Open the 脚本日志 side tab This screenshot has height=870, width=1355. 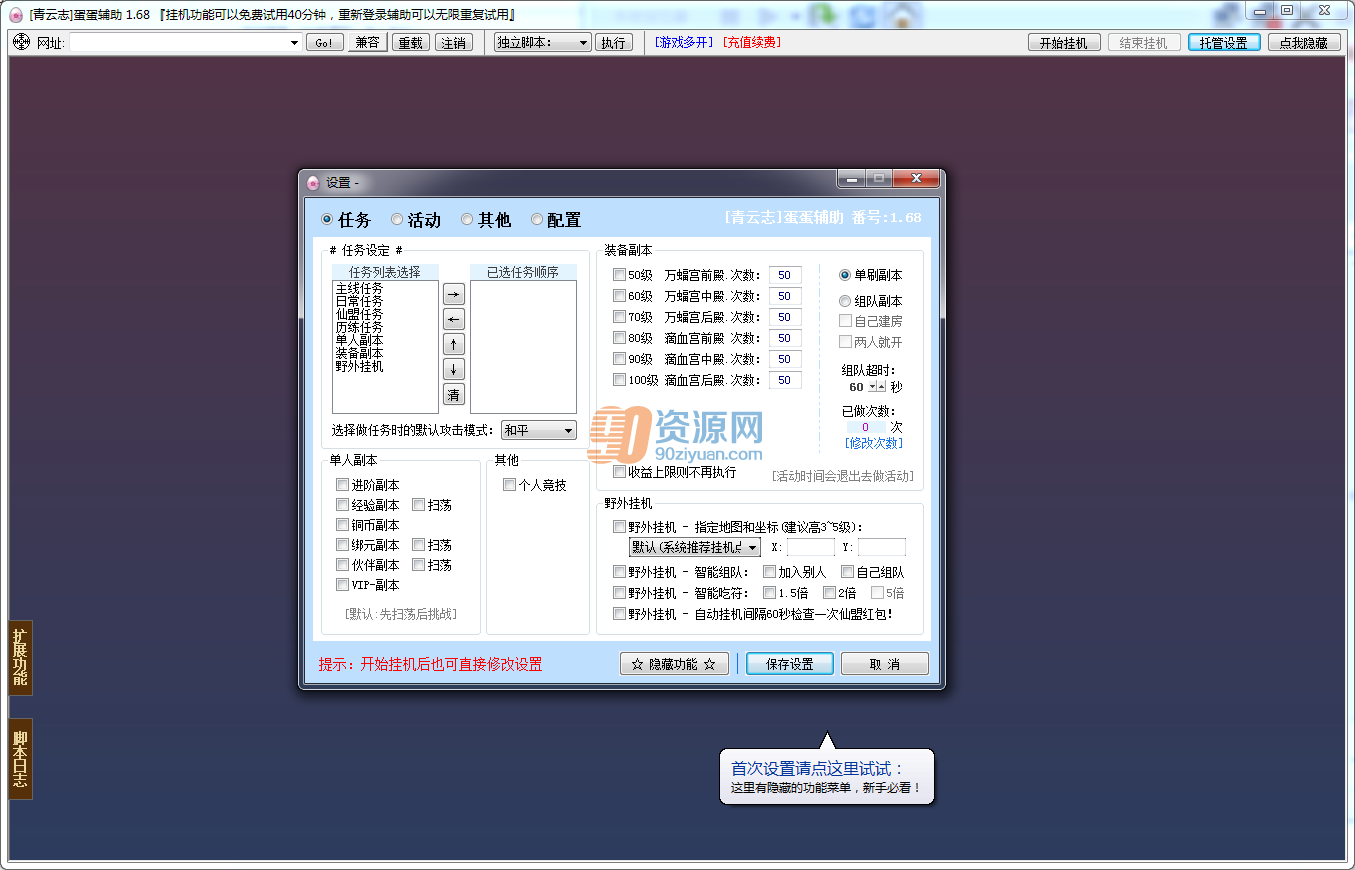tap(20, 758)
